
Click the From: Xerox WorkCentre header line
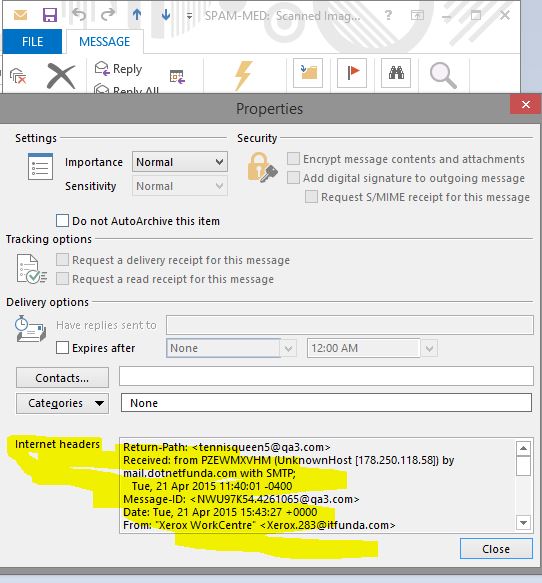[259, 525]
